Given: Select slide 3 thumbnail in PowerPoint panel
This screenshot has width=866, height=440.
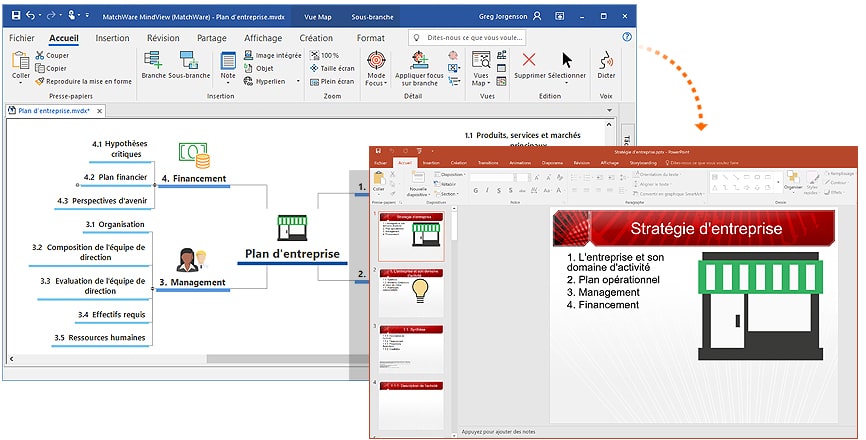Looking at the screenshot, I should (x=411, y=349).
